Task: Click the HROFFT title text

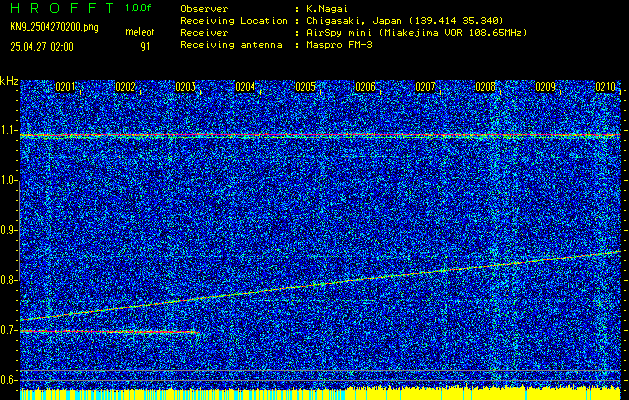Action: click(62, 8)
